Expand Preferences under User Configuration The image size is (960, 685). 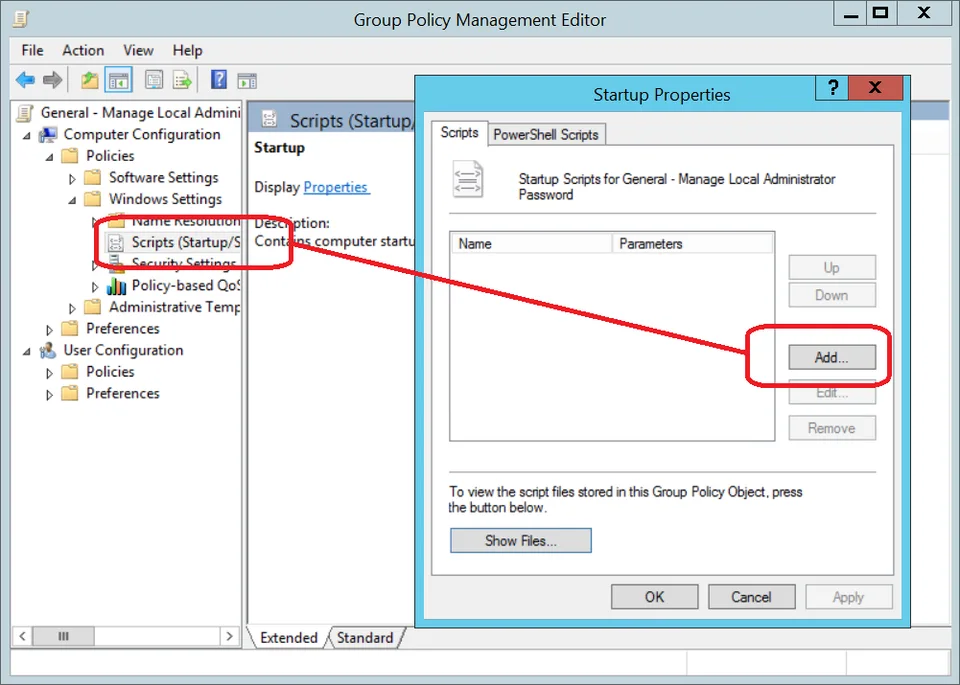50,394
